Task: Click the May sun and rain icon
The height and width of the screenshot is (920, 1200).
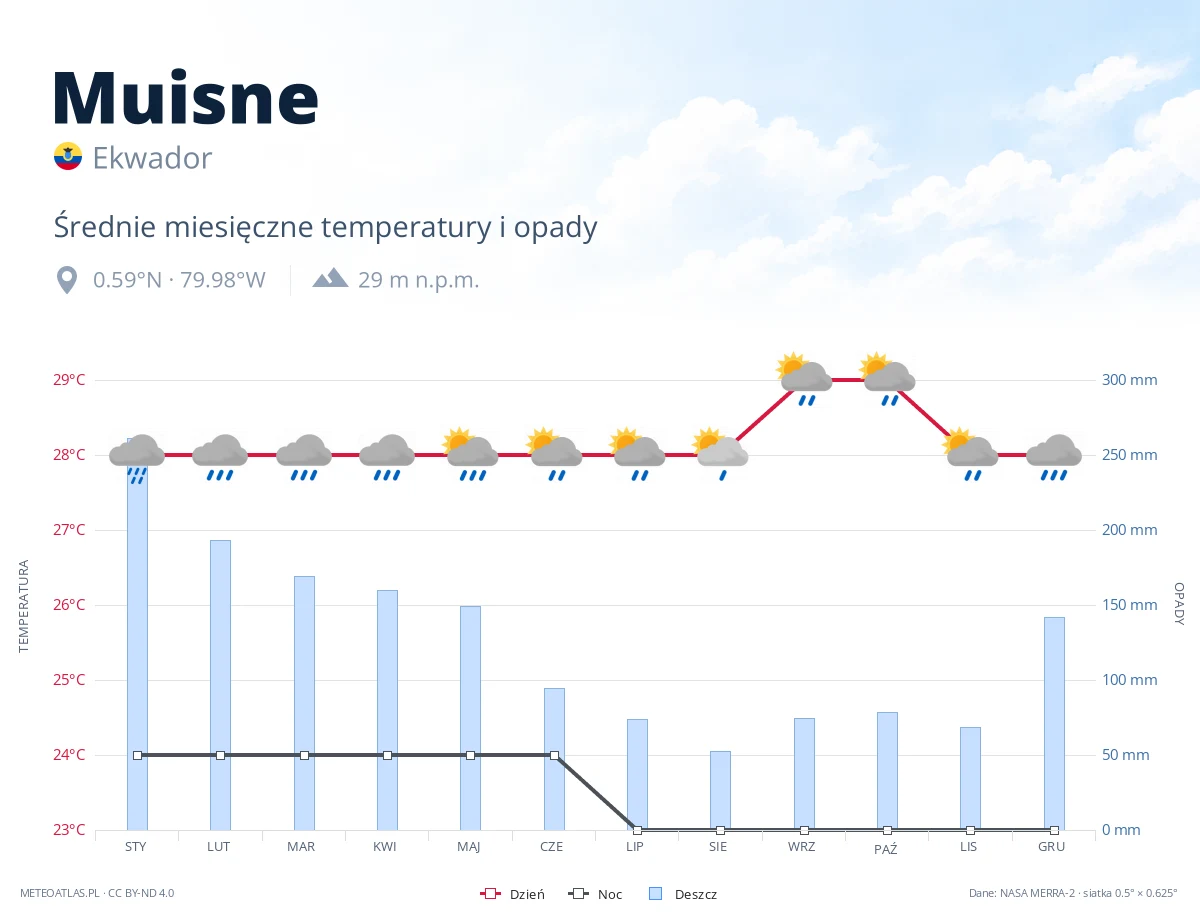Action: tap(470, 454)
